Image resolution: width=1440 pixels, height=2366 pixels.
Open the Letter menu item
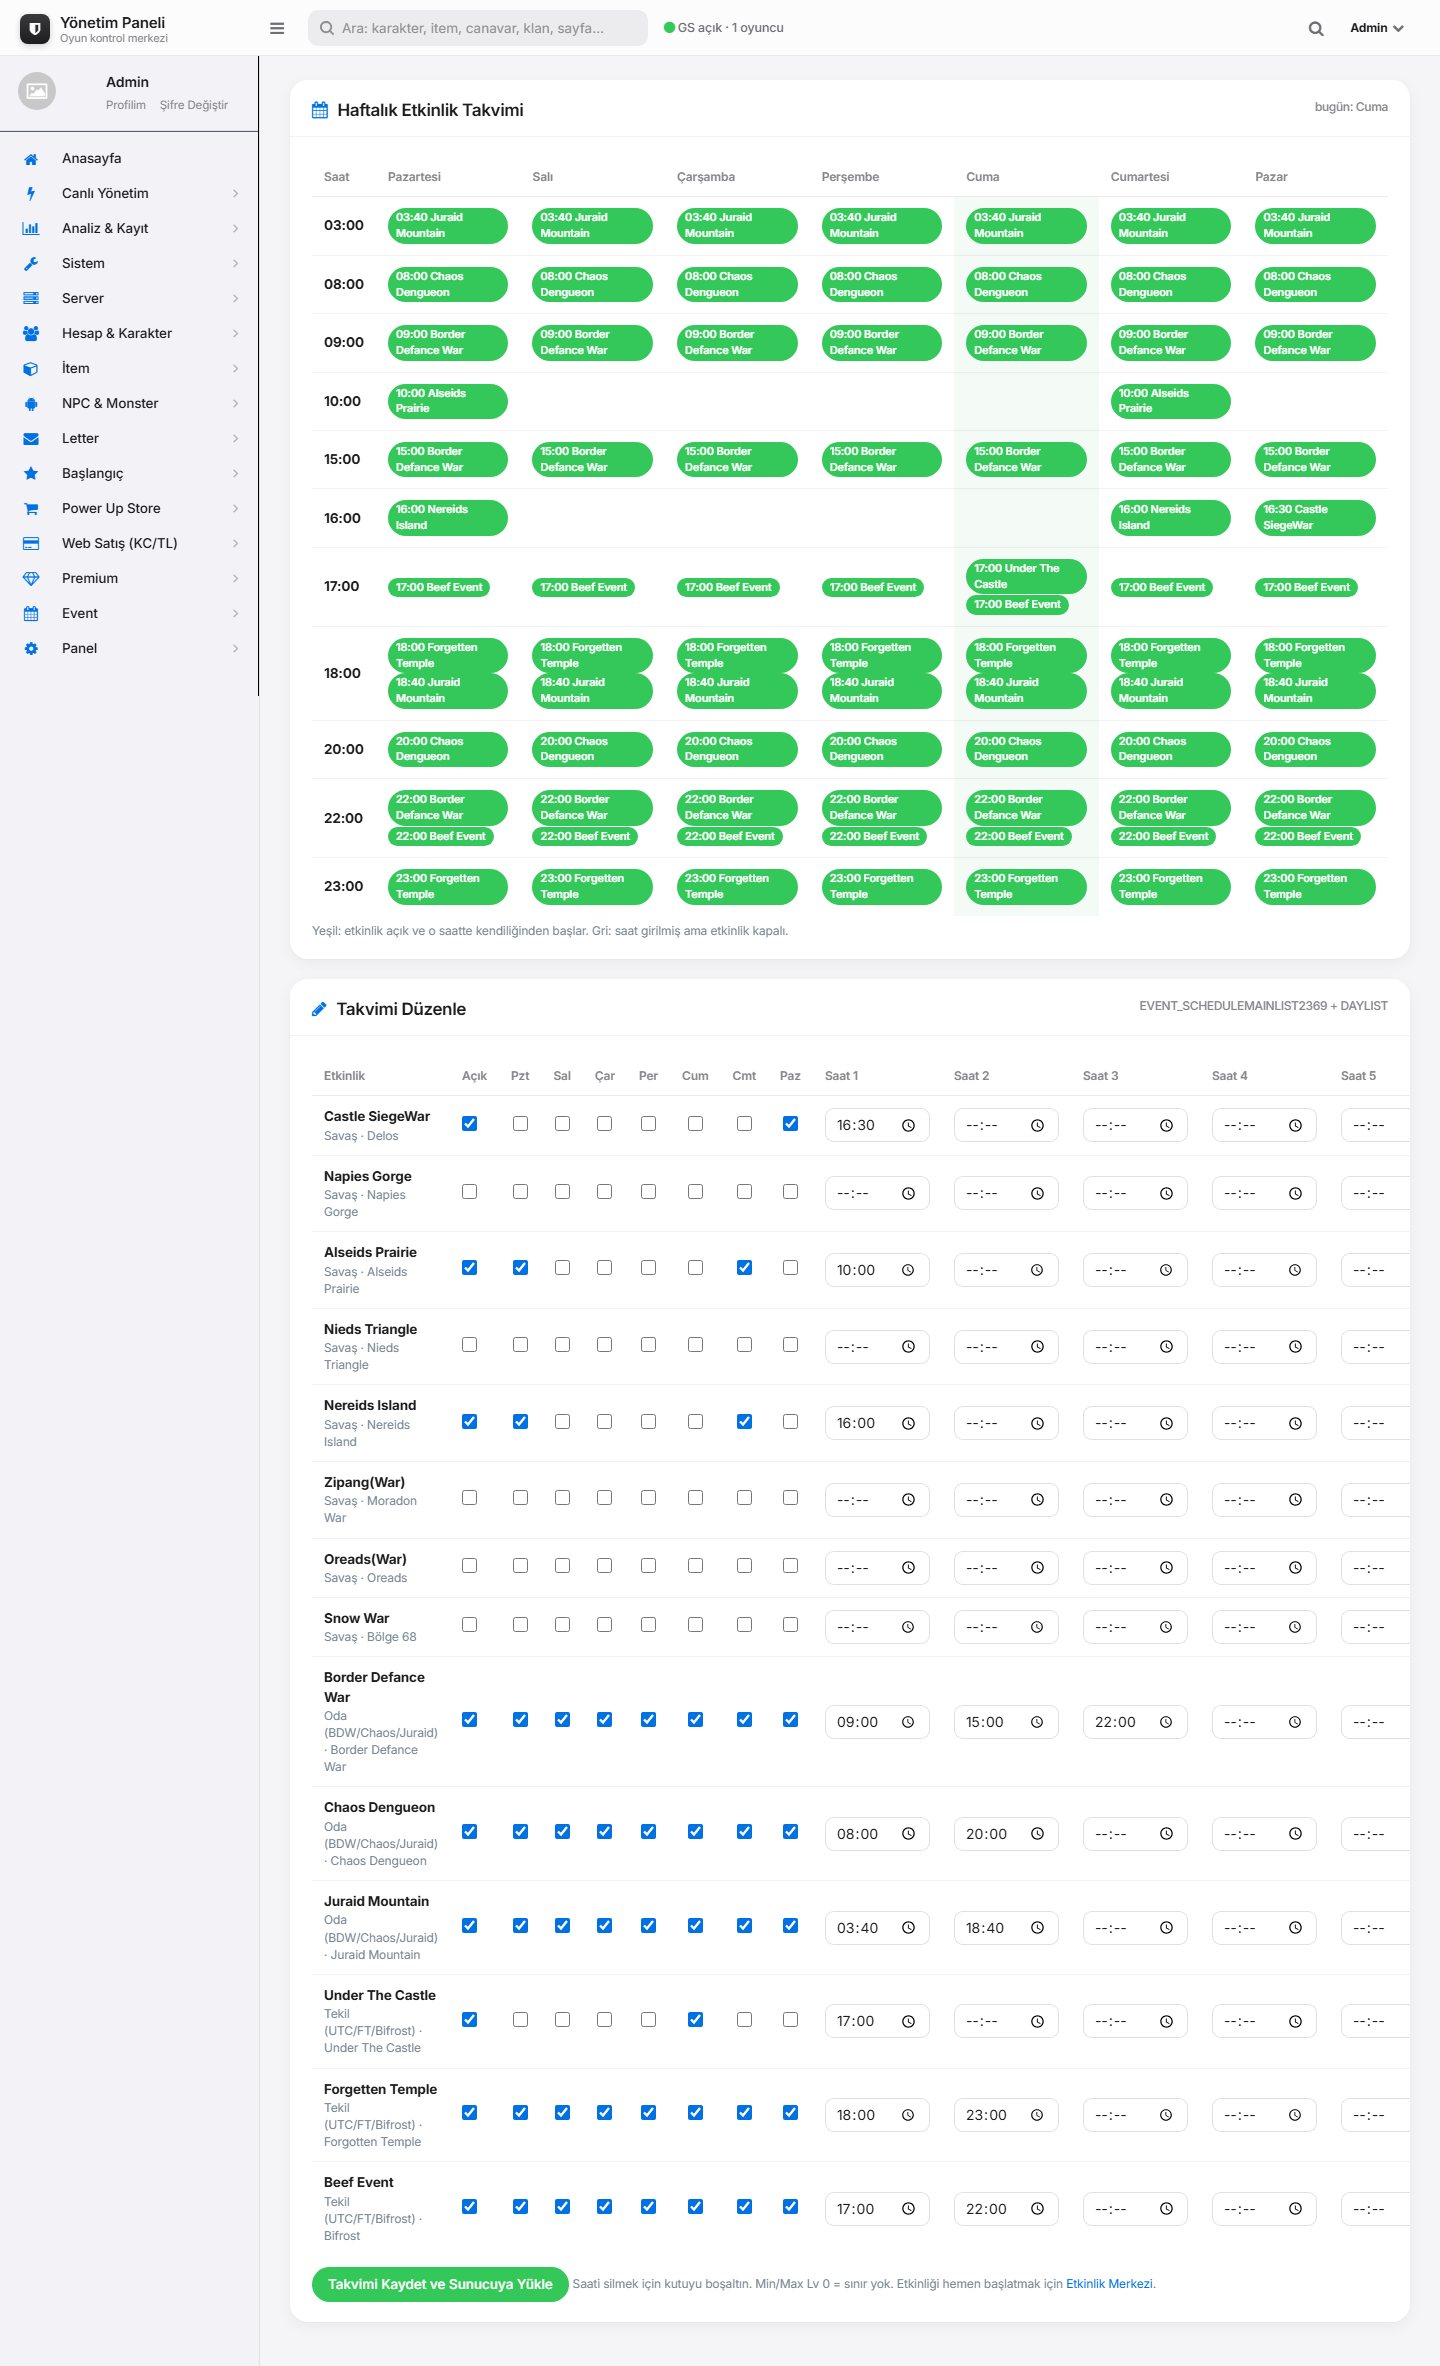pos(129,439)
